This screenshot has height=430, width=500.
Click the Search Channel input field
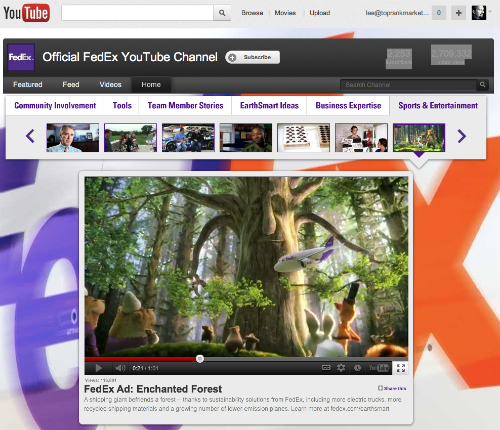409,85
